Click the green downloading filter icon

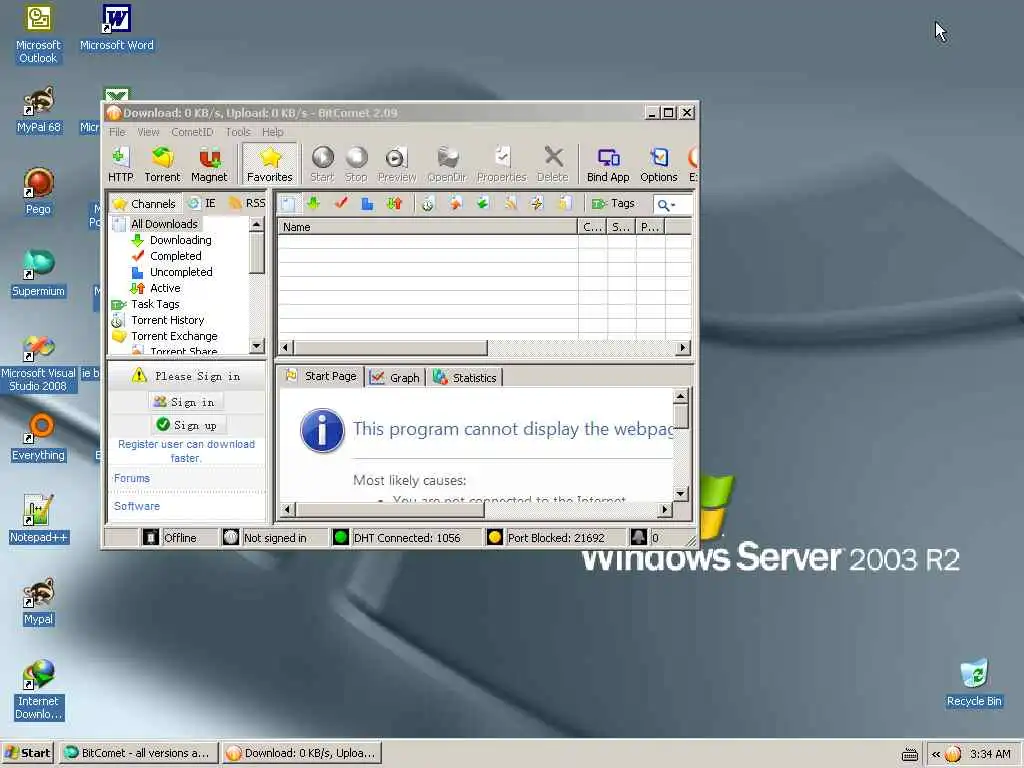click(x=313, y=204)
